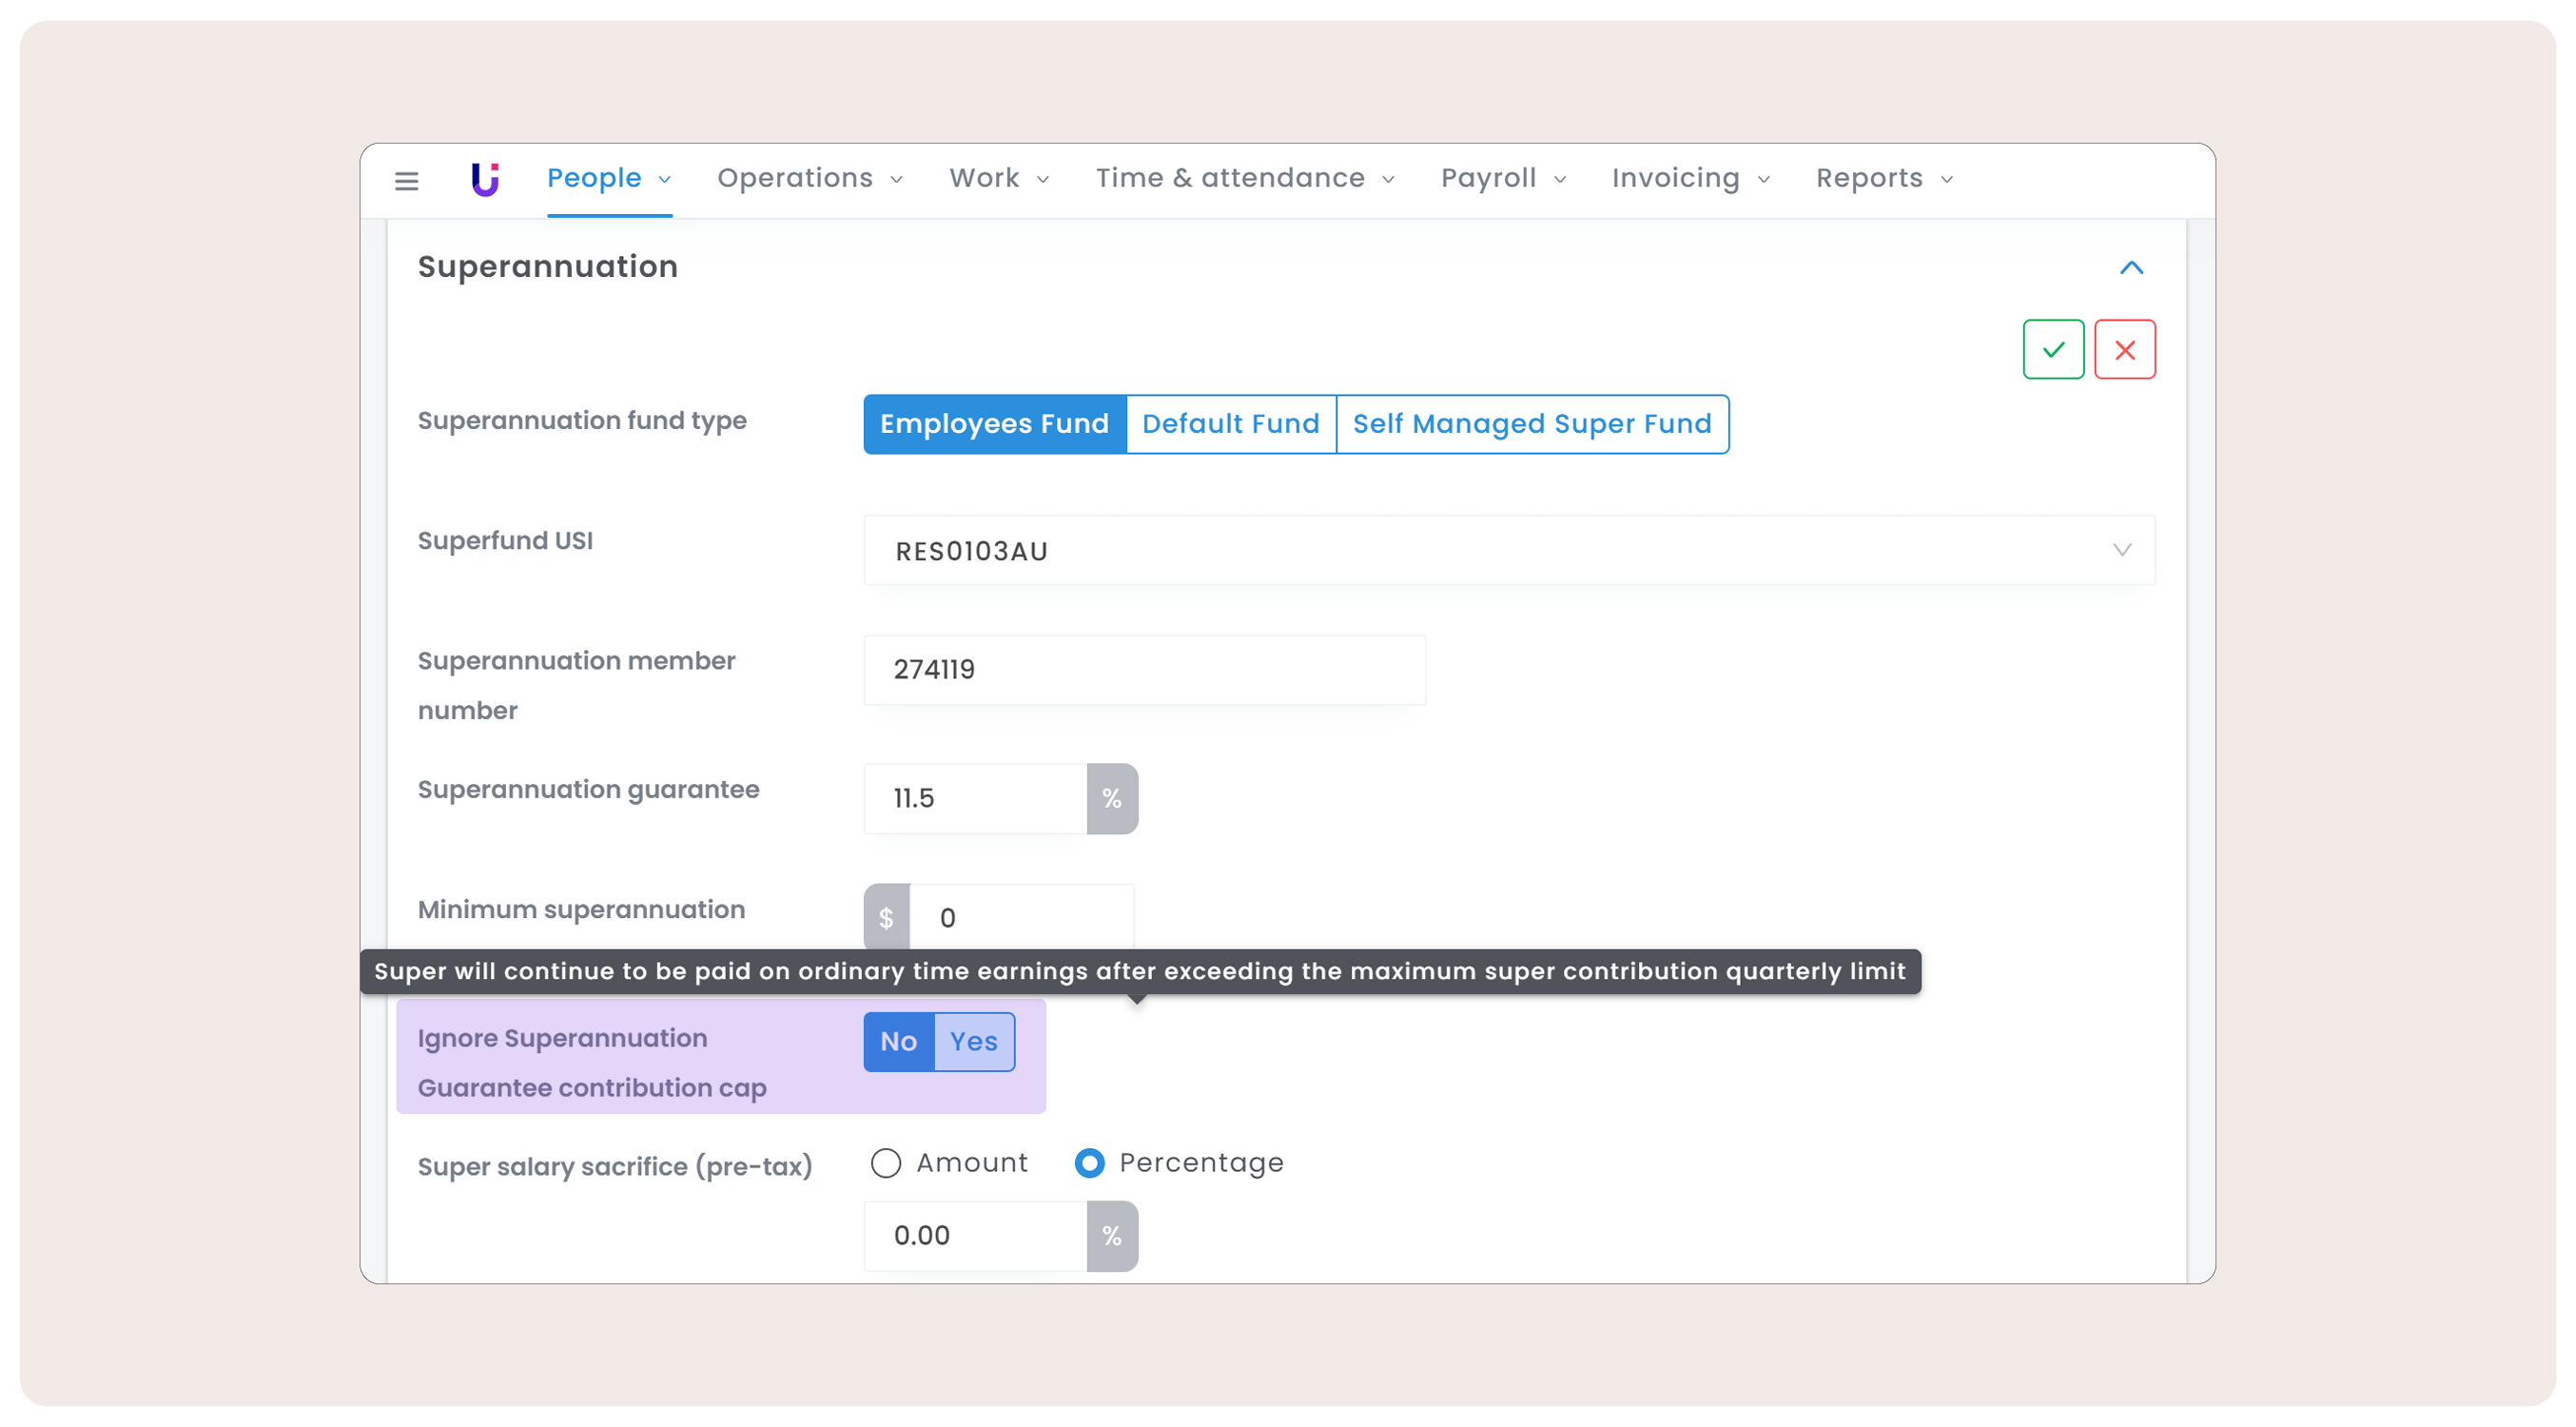This screenshot has width=2576, height=1427.
Task: Click percent icon next to salary sacrifice
Action: tap(1111, 1235)
